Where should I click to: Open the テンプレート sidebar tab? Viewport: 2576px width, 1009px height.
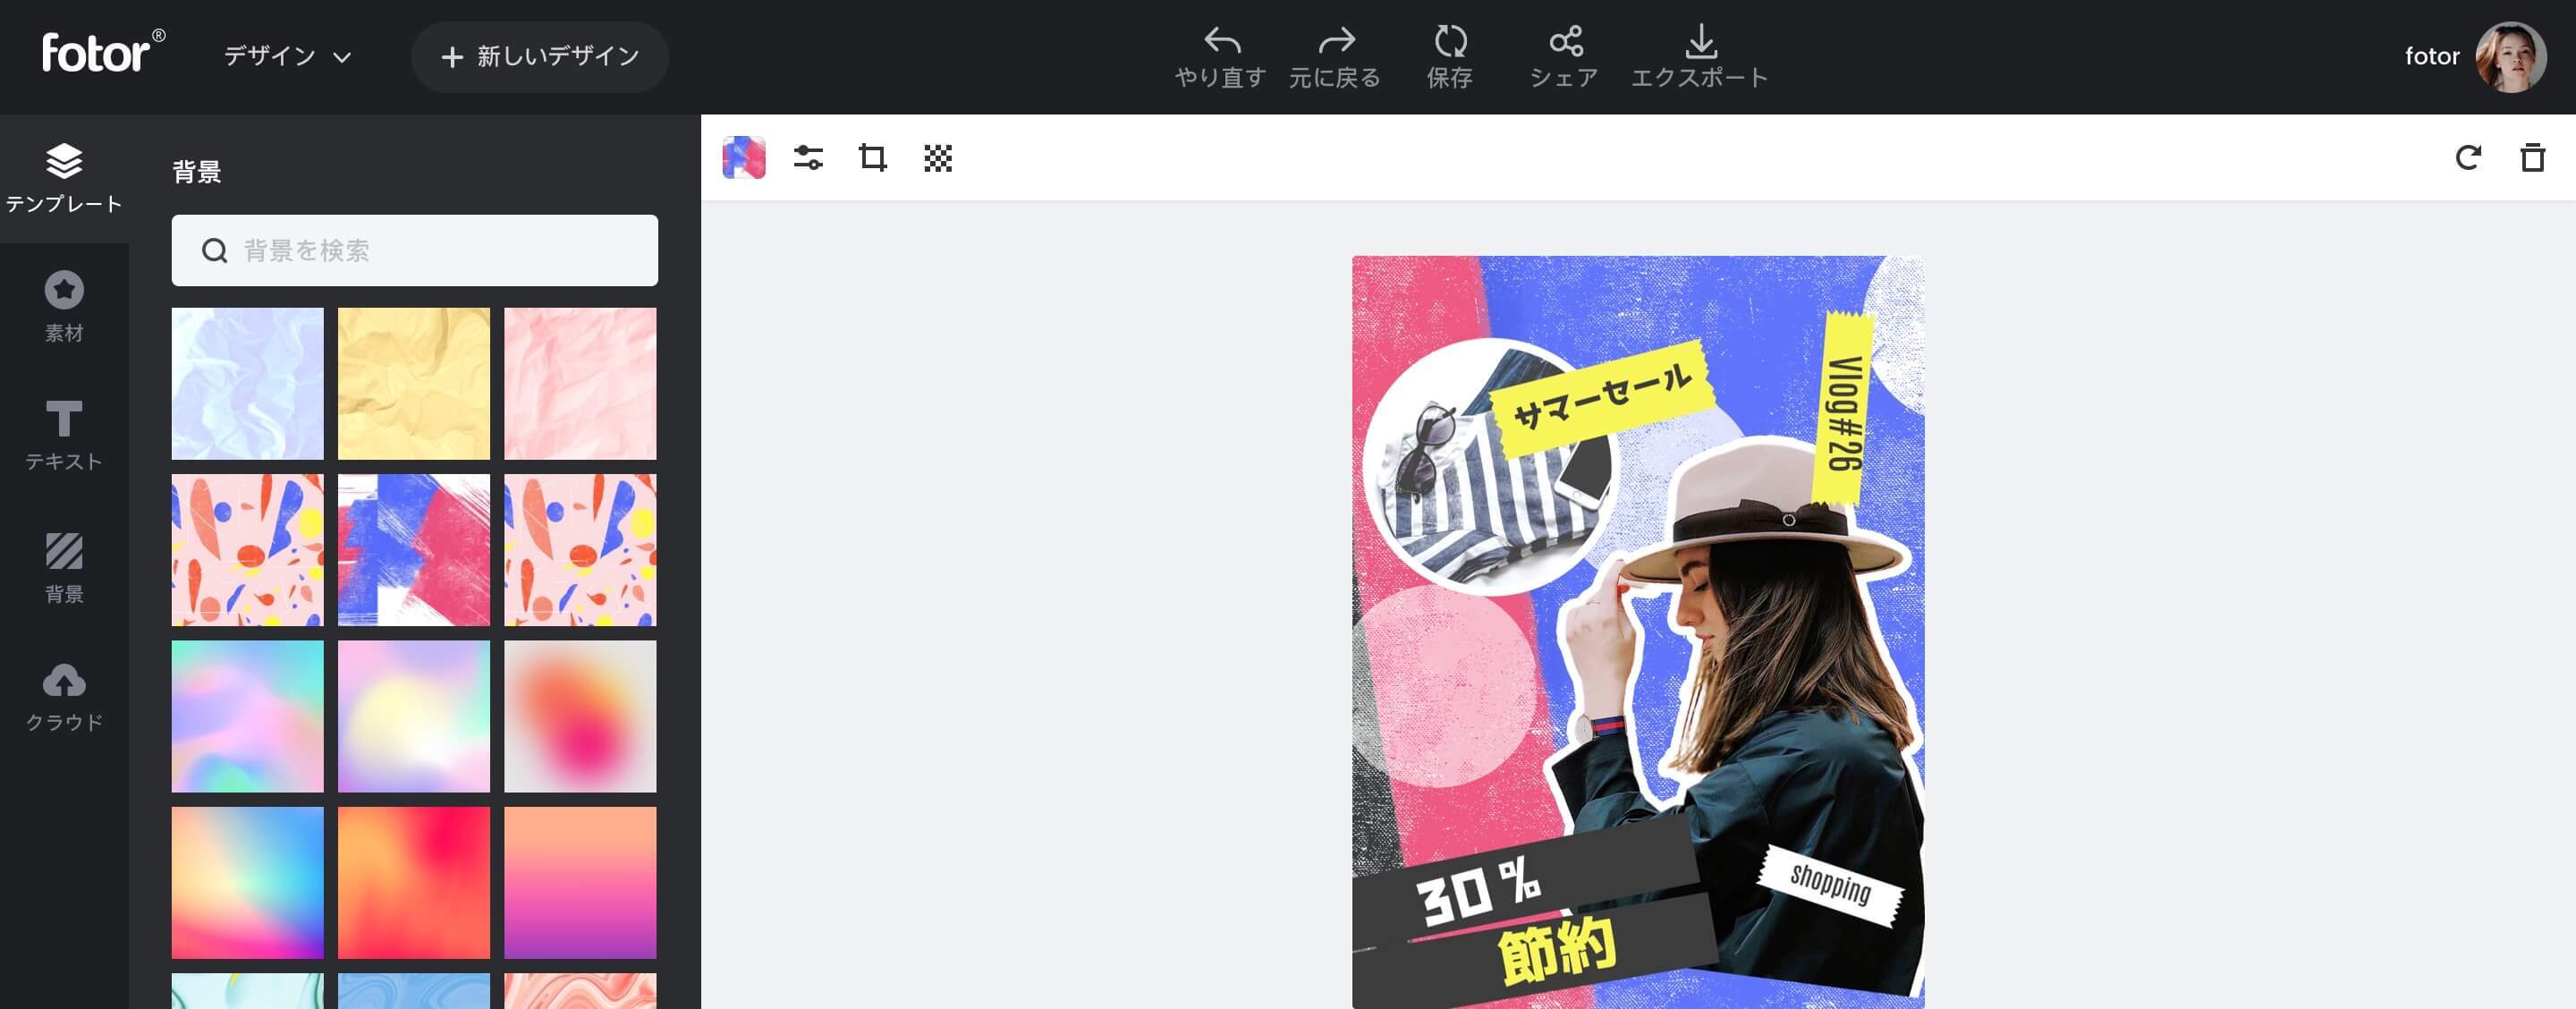[x=64, y=179]
